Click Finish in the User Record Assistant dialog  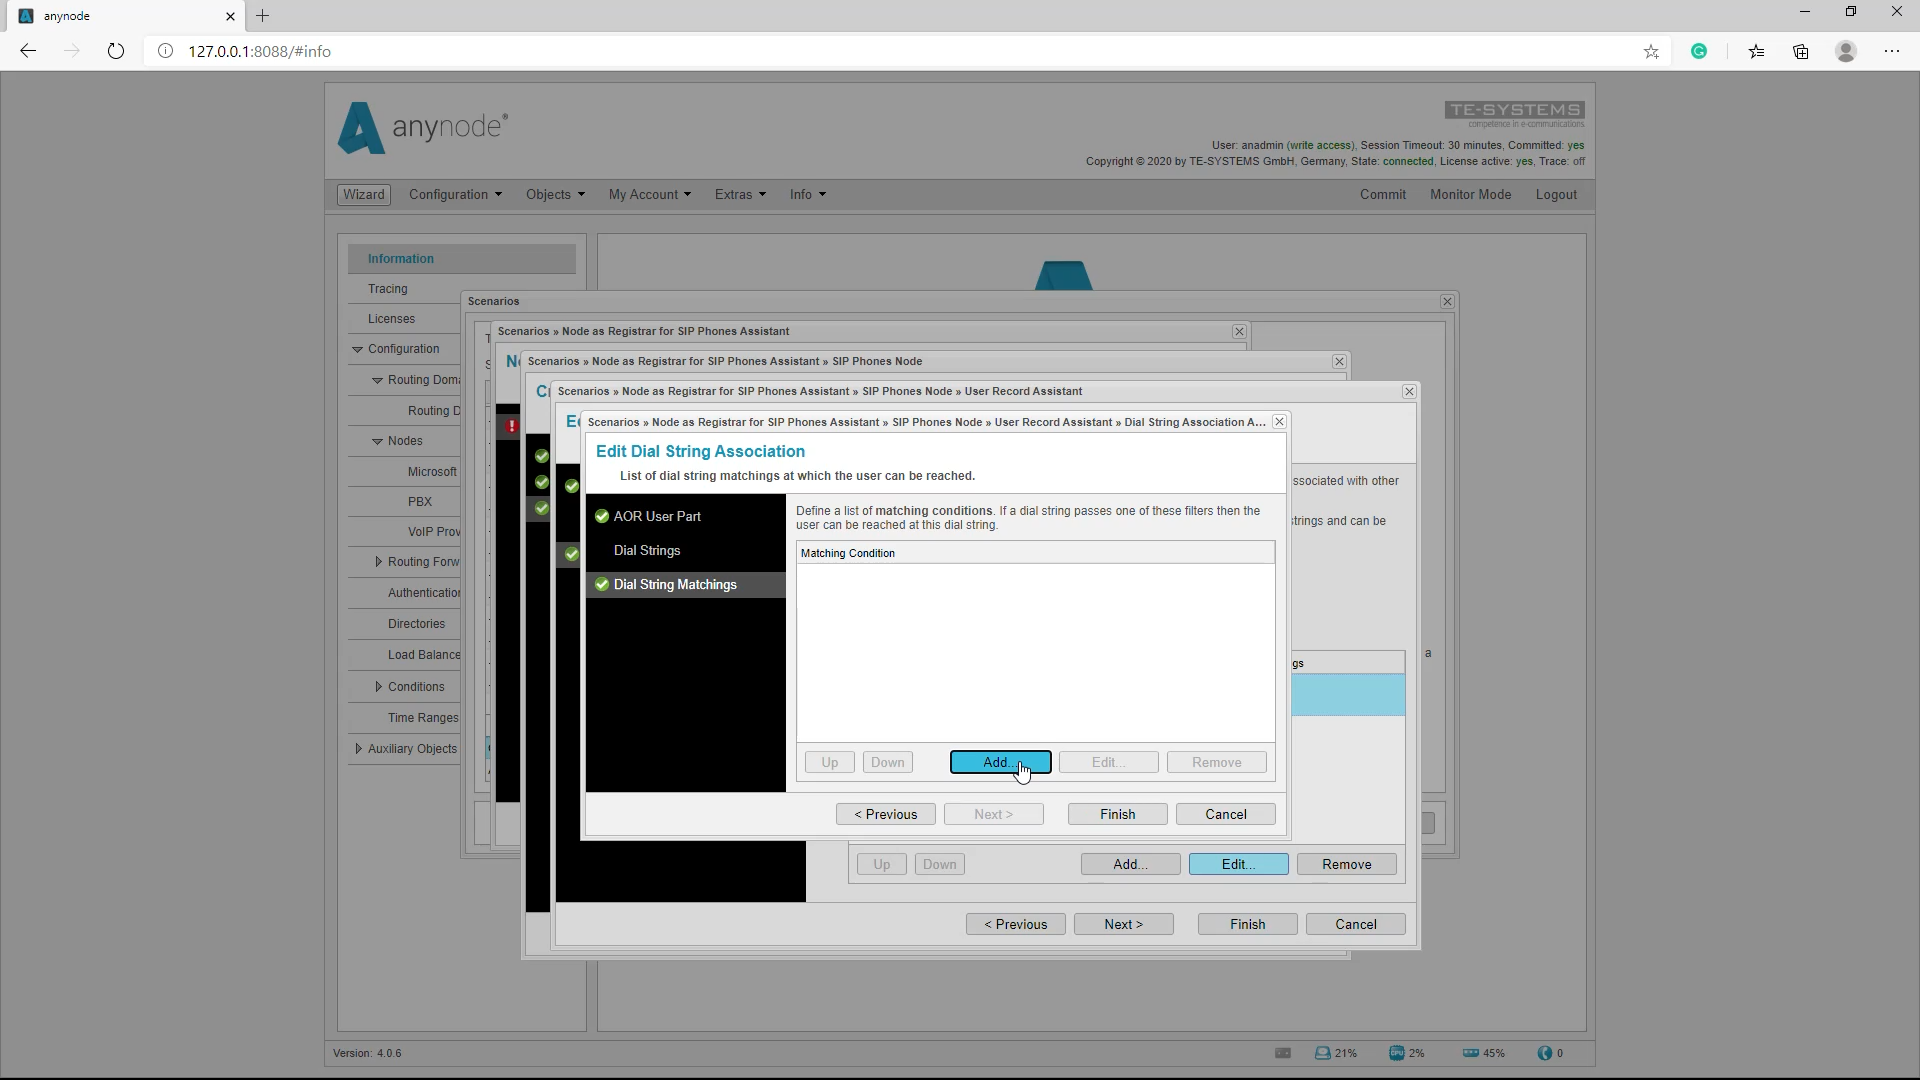pos(1247,924)
